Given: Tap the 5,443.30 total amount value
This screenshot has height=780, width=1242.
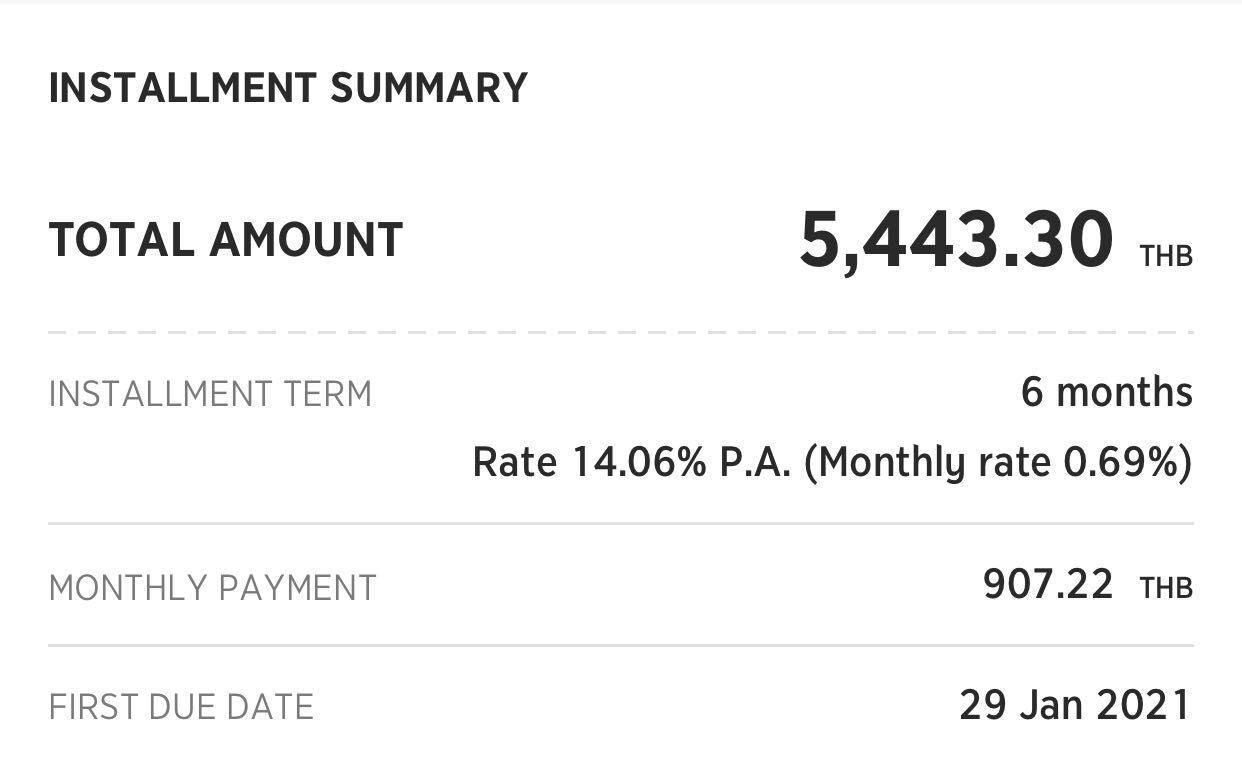Looking at the screenshot, I should tap(956, 242).
